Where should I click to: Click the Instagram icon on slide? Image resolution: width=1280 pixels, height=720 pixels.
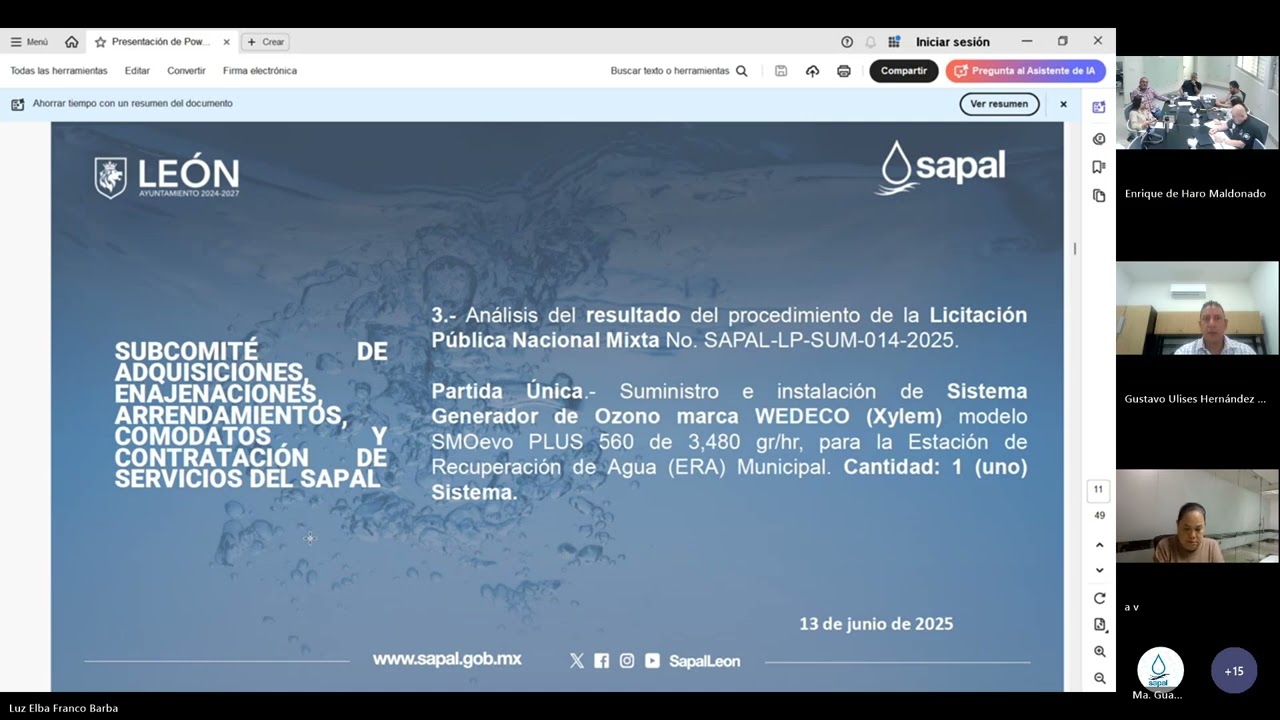[627, 661]
